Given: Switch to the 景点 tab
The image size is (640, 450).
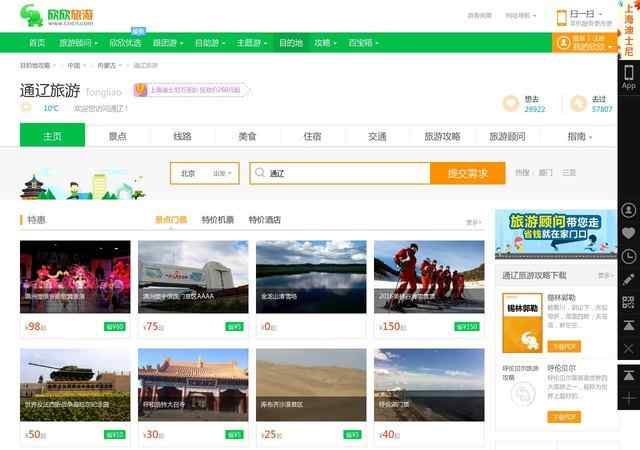Looking at the screenshot, I should 118,136.
